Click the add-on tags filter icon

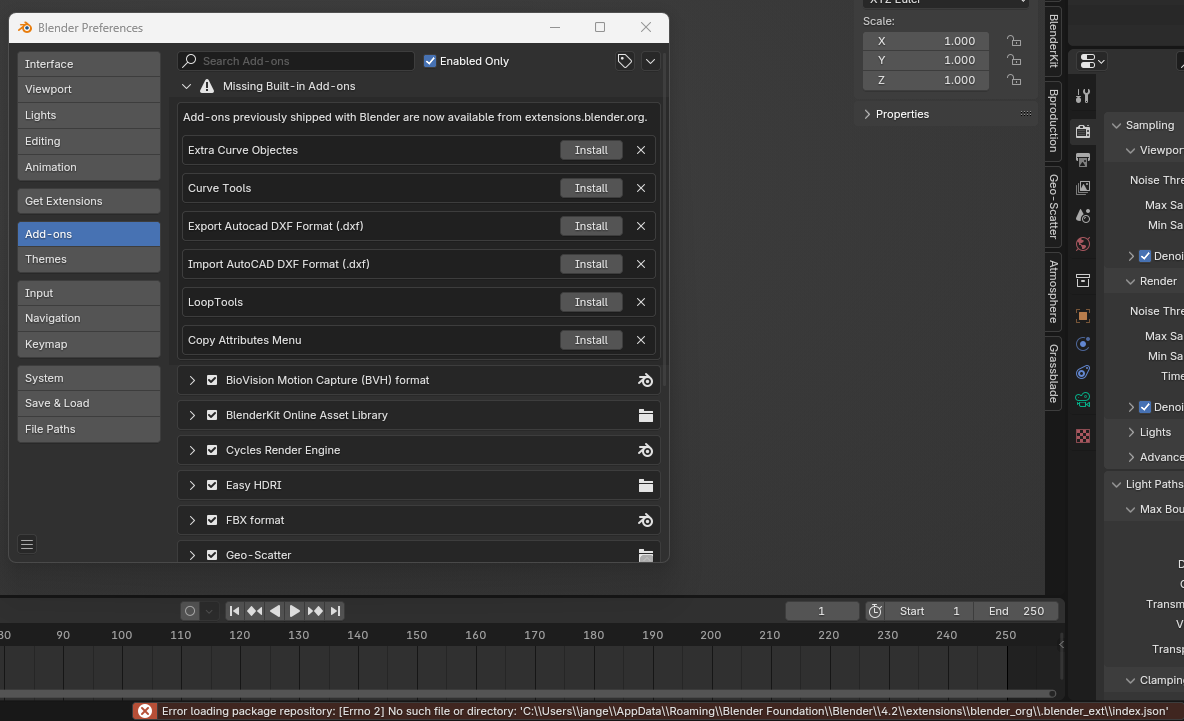[624, 61]
